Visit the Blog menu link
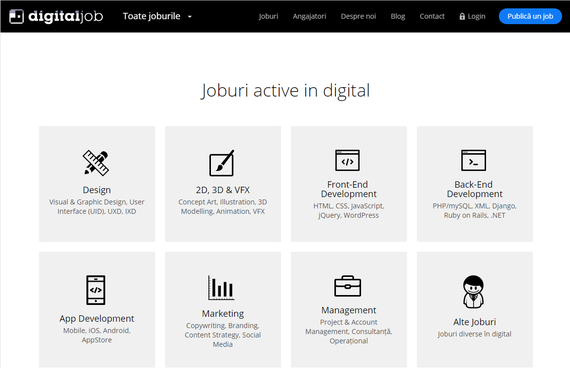Screen dimensions: 570x368 point(398,16)
